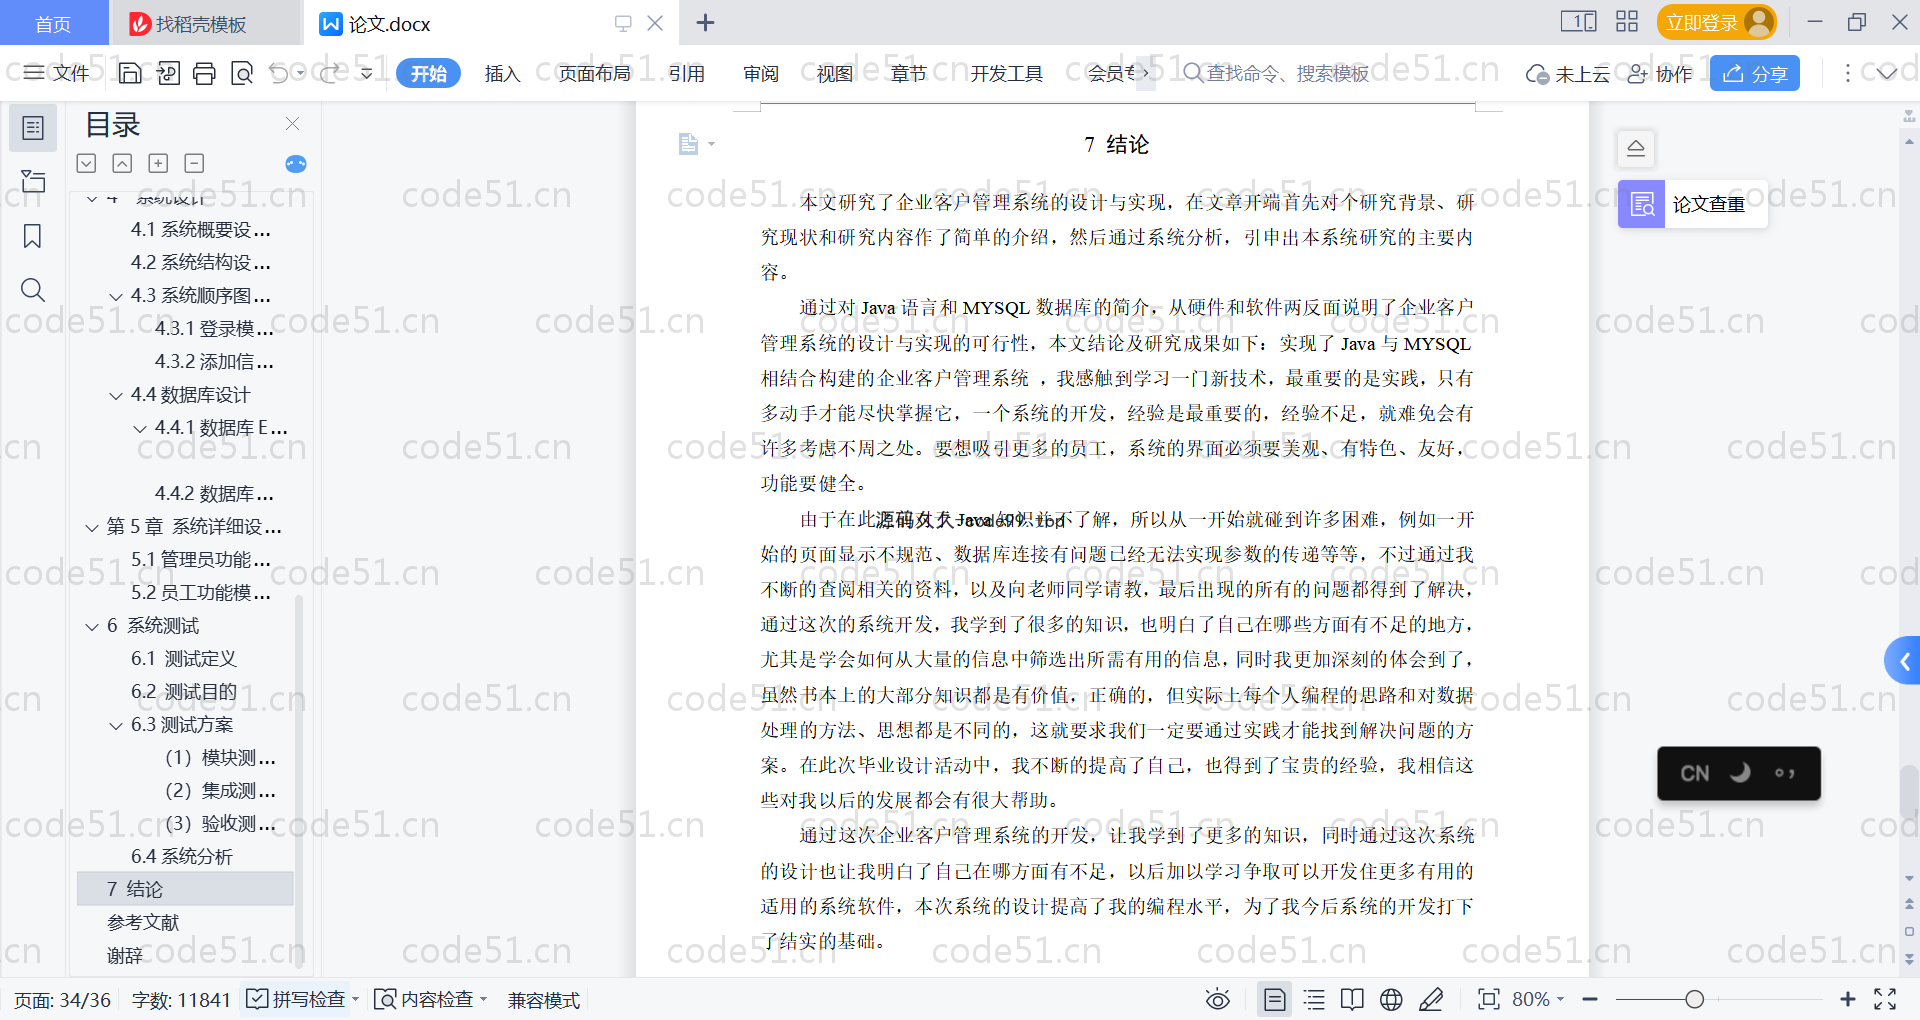Open Print Preview icon
This screenshot has width=1920, height=1020.
pyautogui.click(x=242, y=73)
